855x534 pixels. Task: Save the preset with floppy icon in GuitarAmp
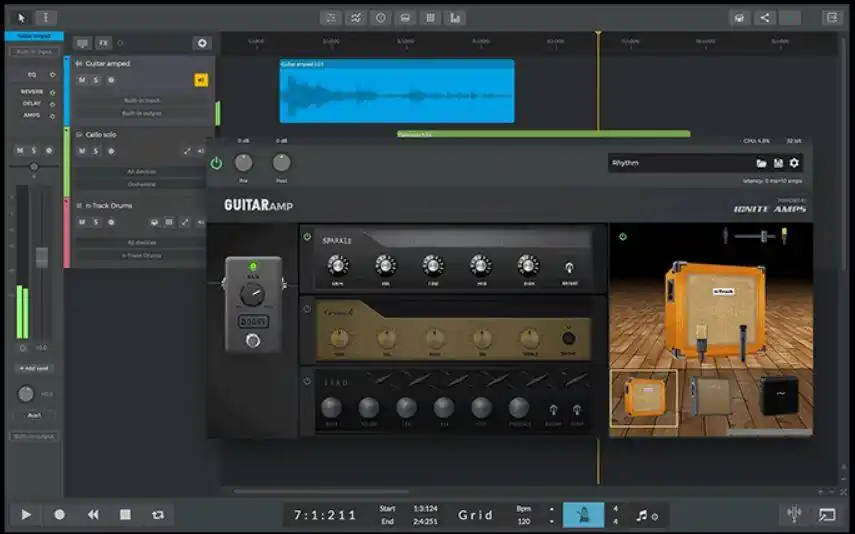(x=778, y=163)
